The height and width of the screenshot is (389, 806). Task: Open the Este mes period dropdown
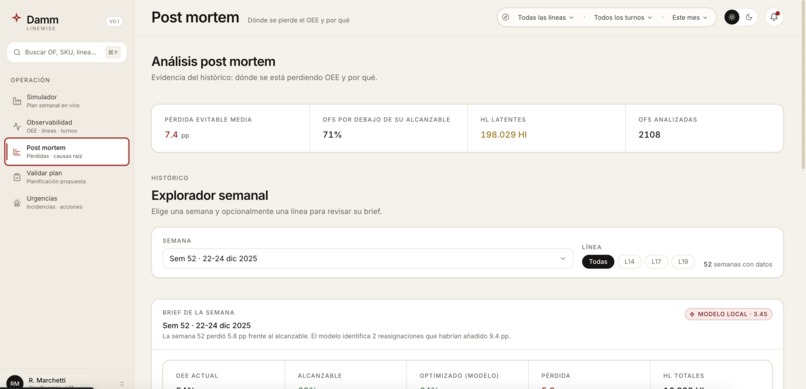(x=690, y=17)
